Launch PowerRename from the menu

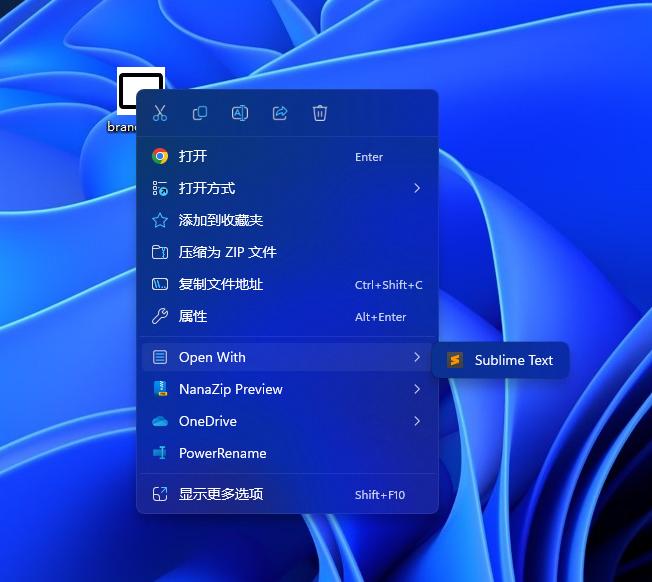pyautogui.click(x=287, y=453)
